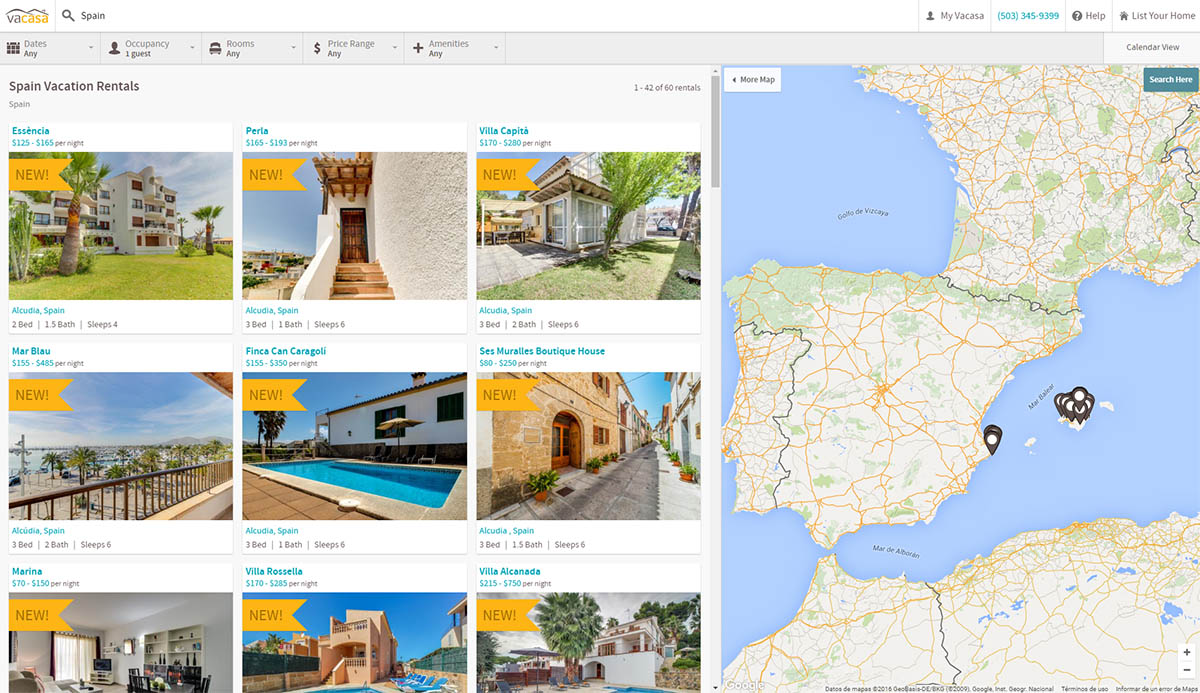Click the Essència price $125 - $165
The height and width of the screenshot is (693, 1200).
click(x=33, y=143)
